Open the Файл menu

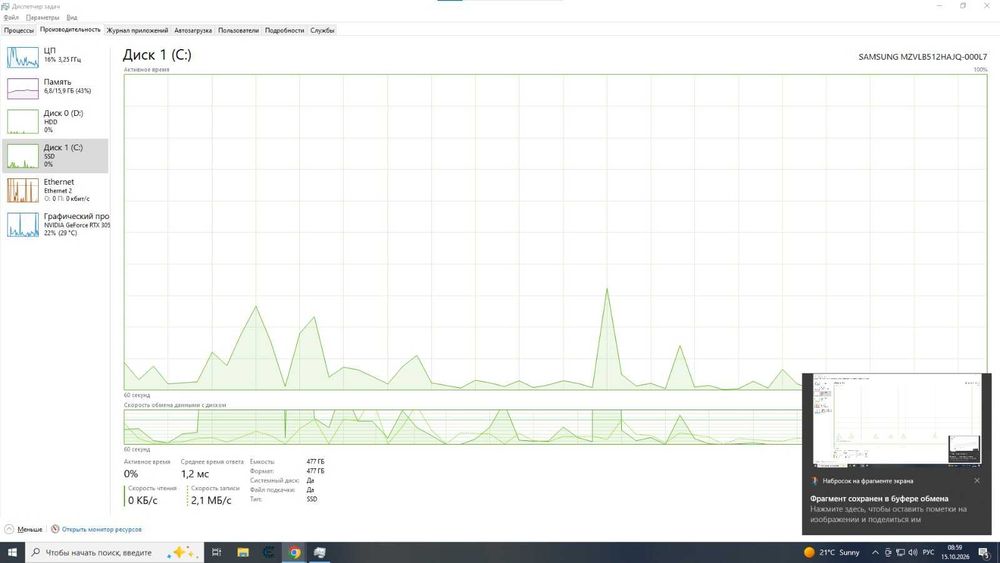[x=11, y=18]
